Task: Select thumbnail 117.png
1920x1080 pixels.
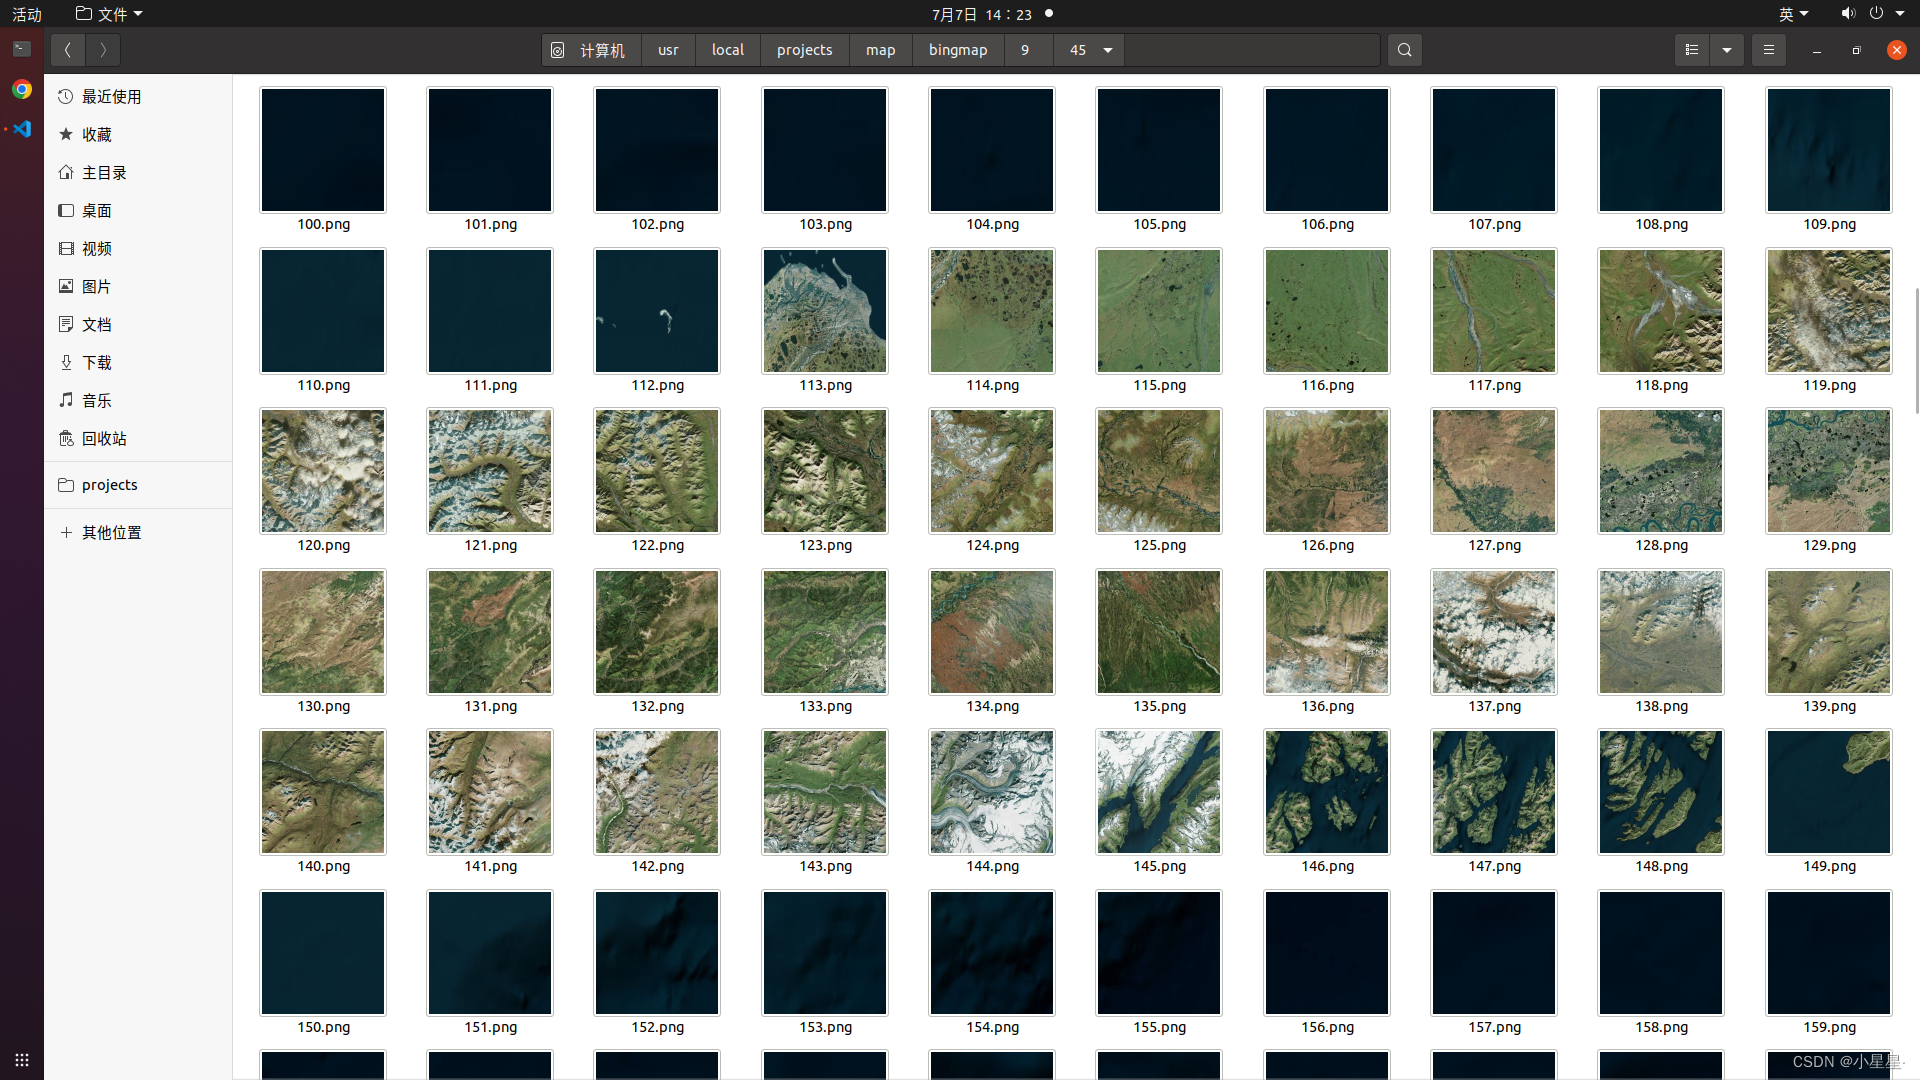Action: pyautogui.click(x=1494, y=311)
